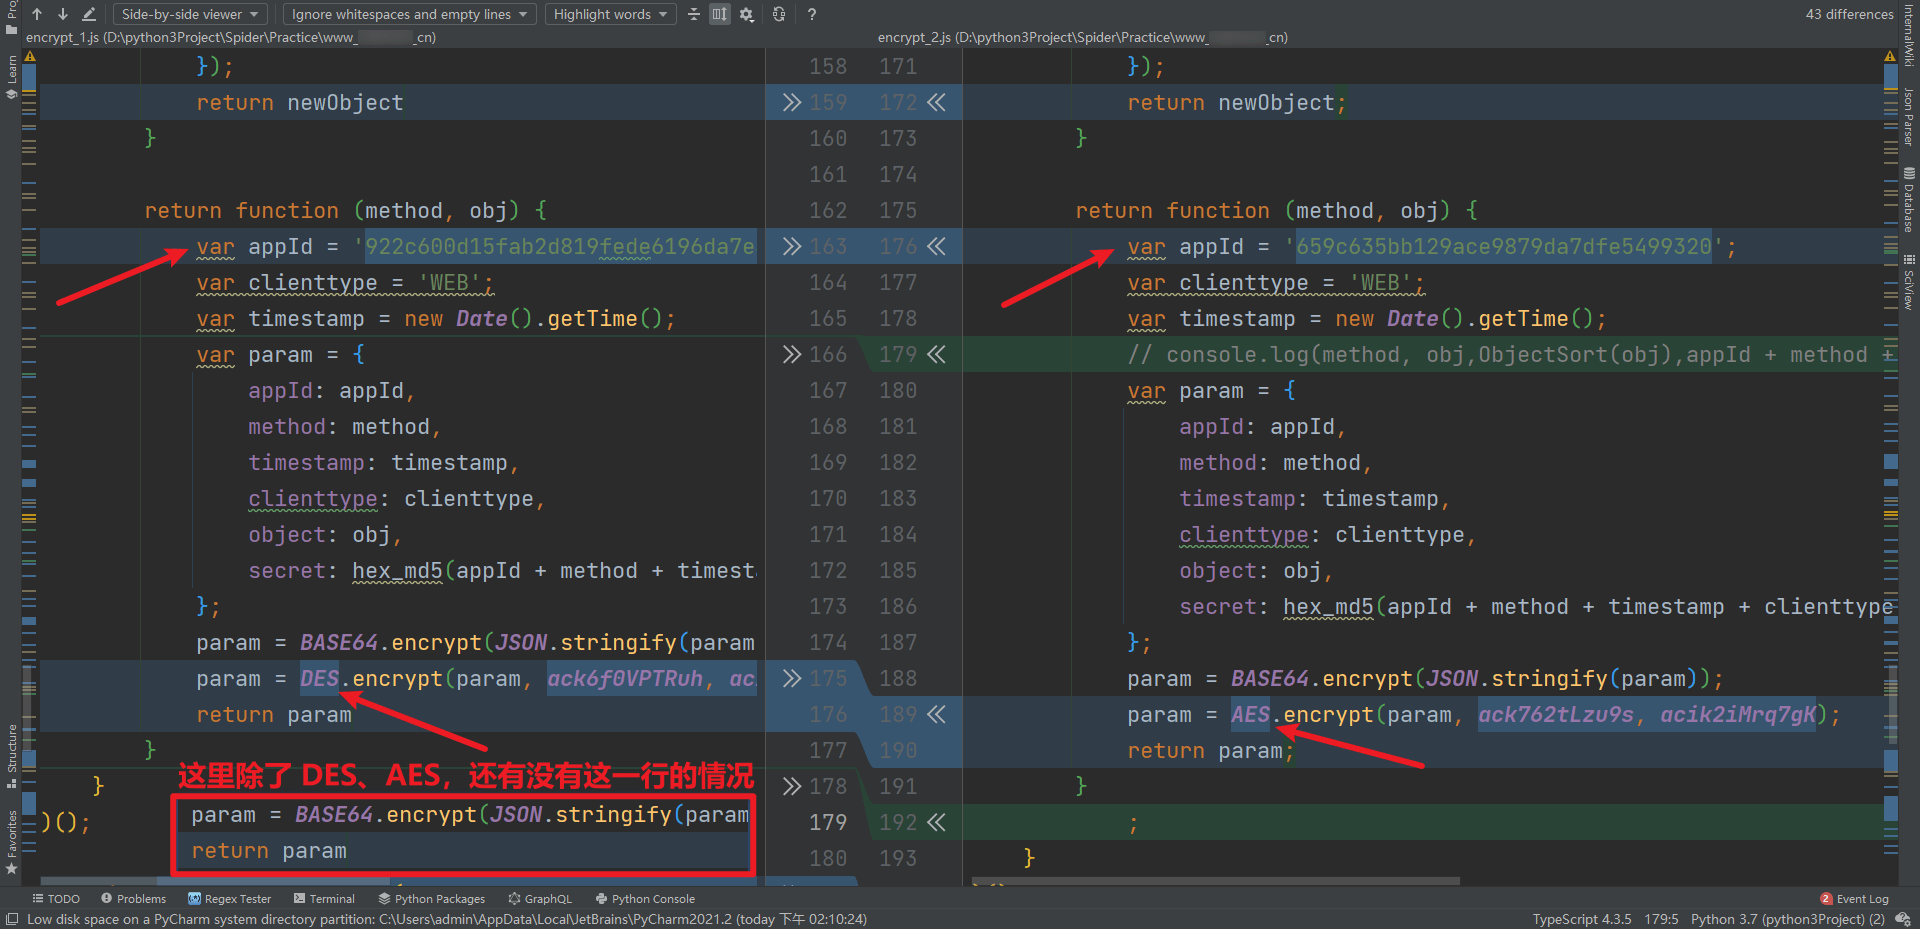Click the help question mark icon
Image resolution: width=1920 pixels, height=929 pixels.
(812, 14)
